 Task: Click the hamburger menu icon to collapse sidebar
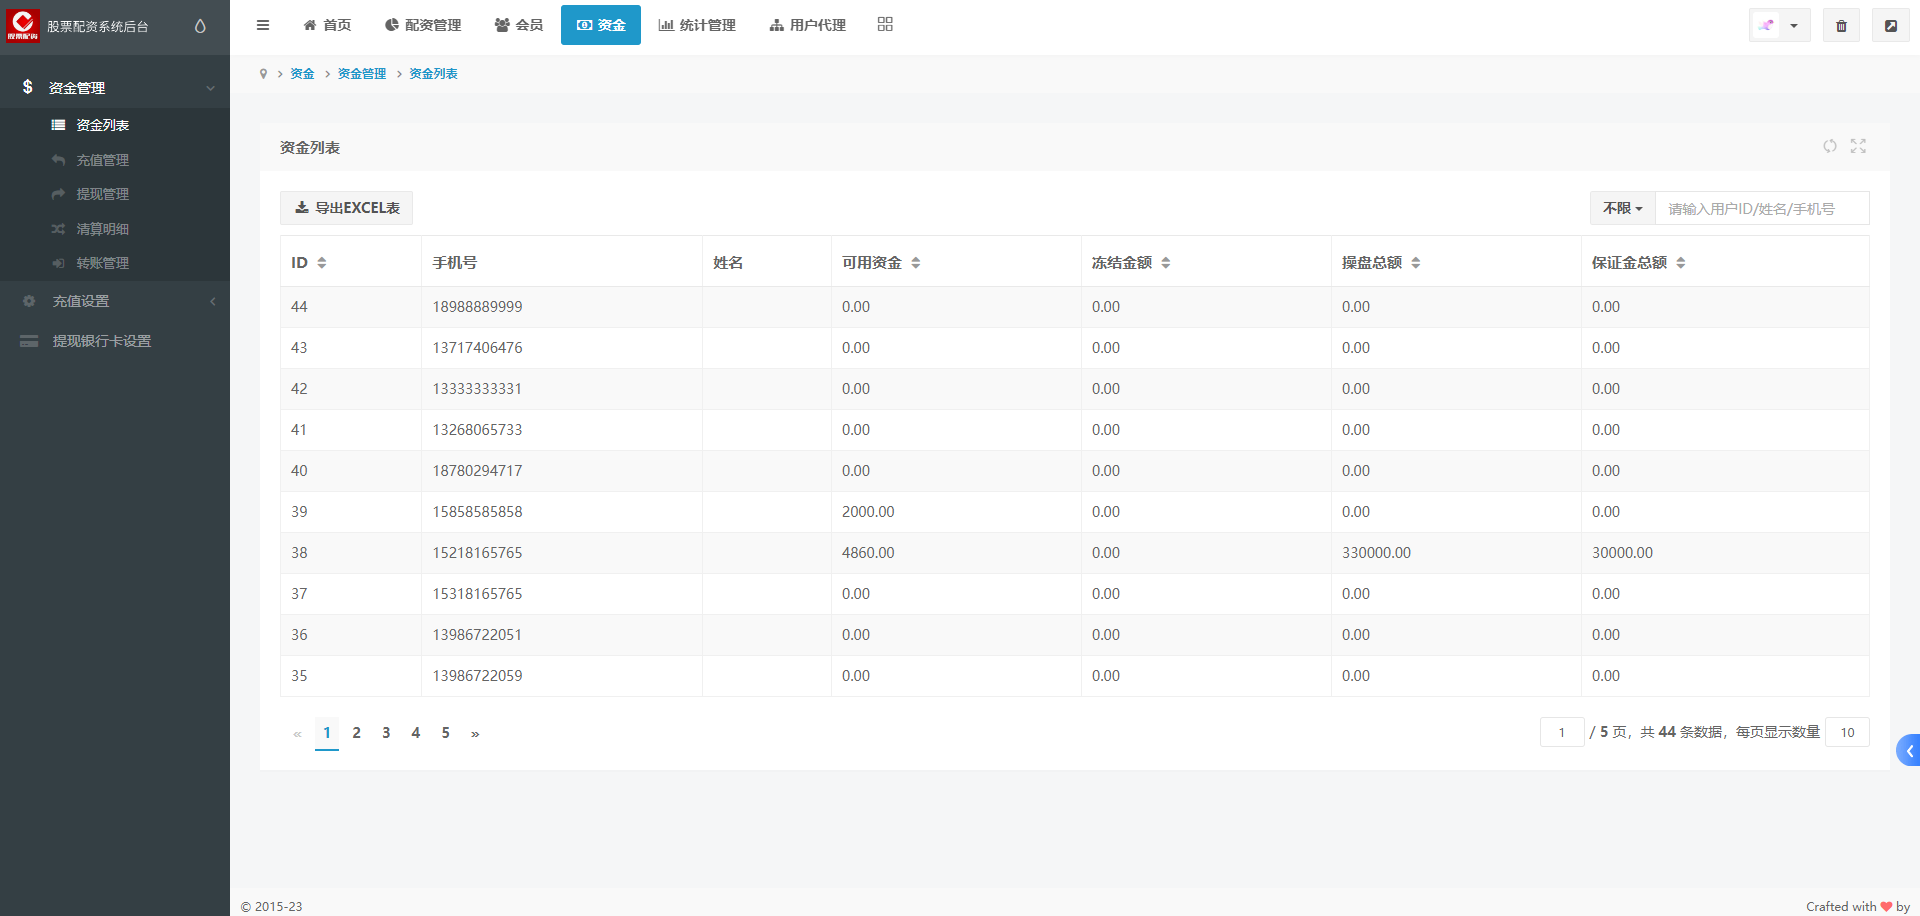pyautogui.click(x=263, y=25)
